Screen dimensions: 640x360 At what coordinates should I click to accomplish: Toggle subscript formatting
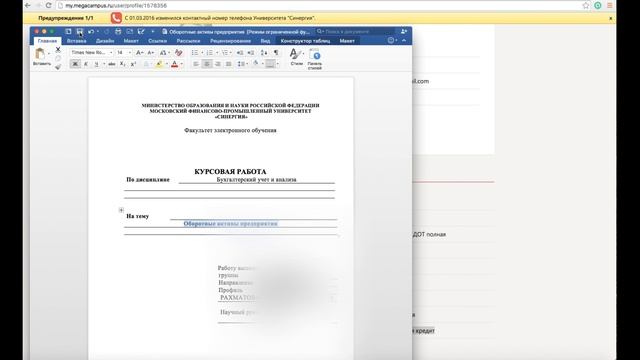(x=122, y=64)
